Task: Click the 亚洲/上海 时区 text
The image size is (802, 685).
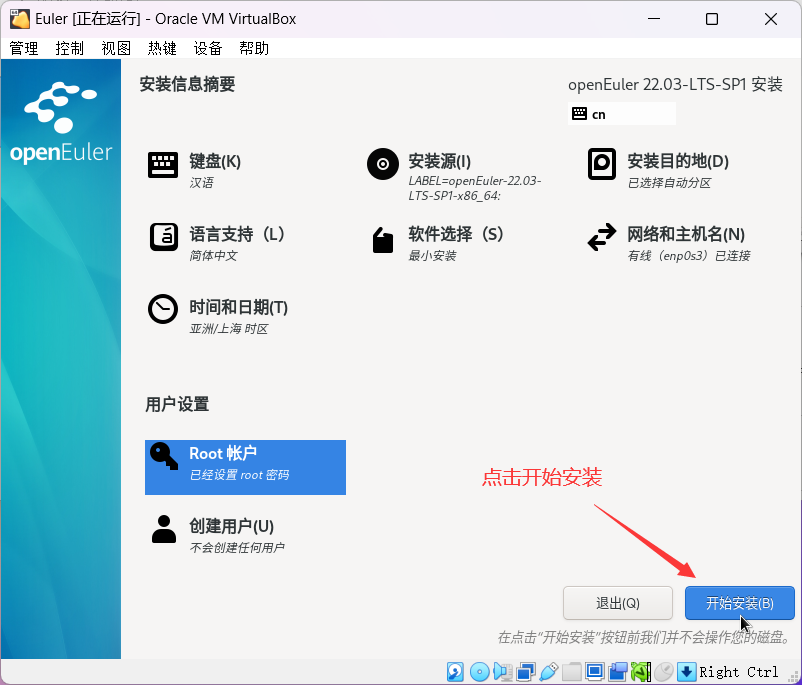Action: 228,329
